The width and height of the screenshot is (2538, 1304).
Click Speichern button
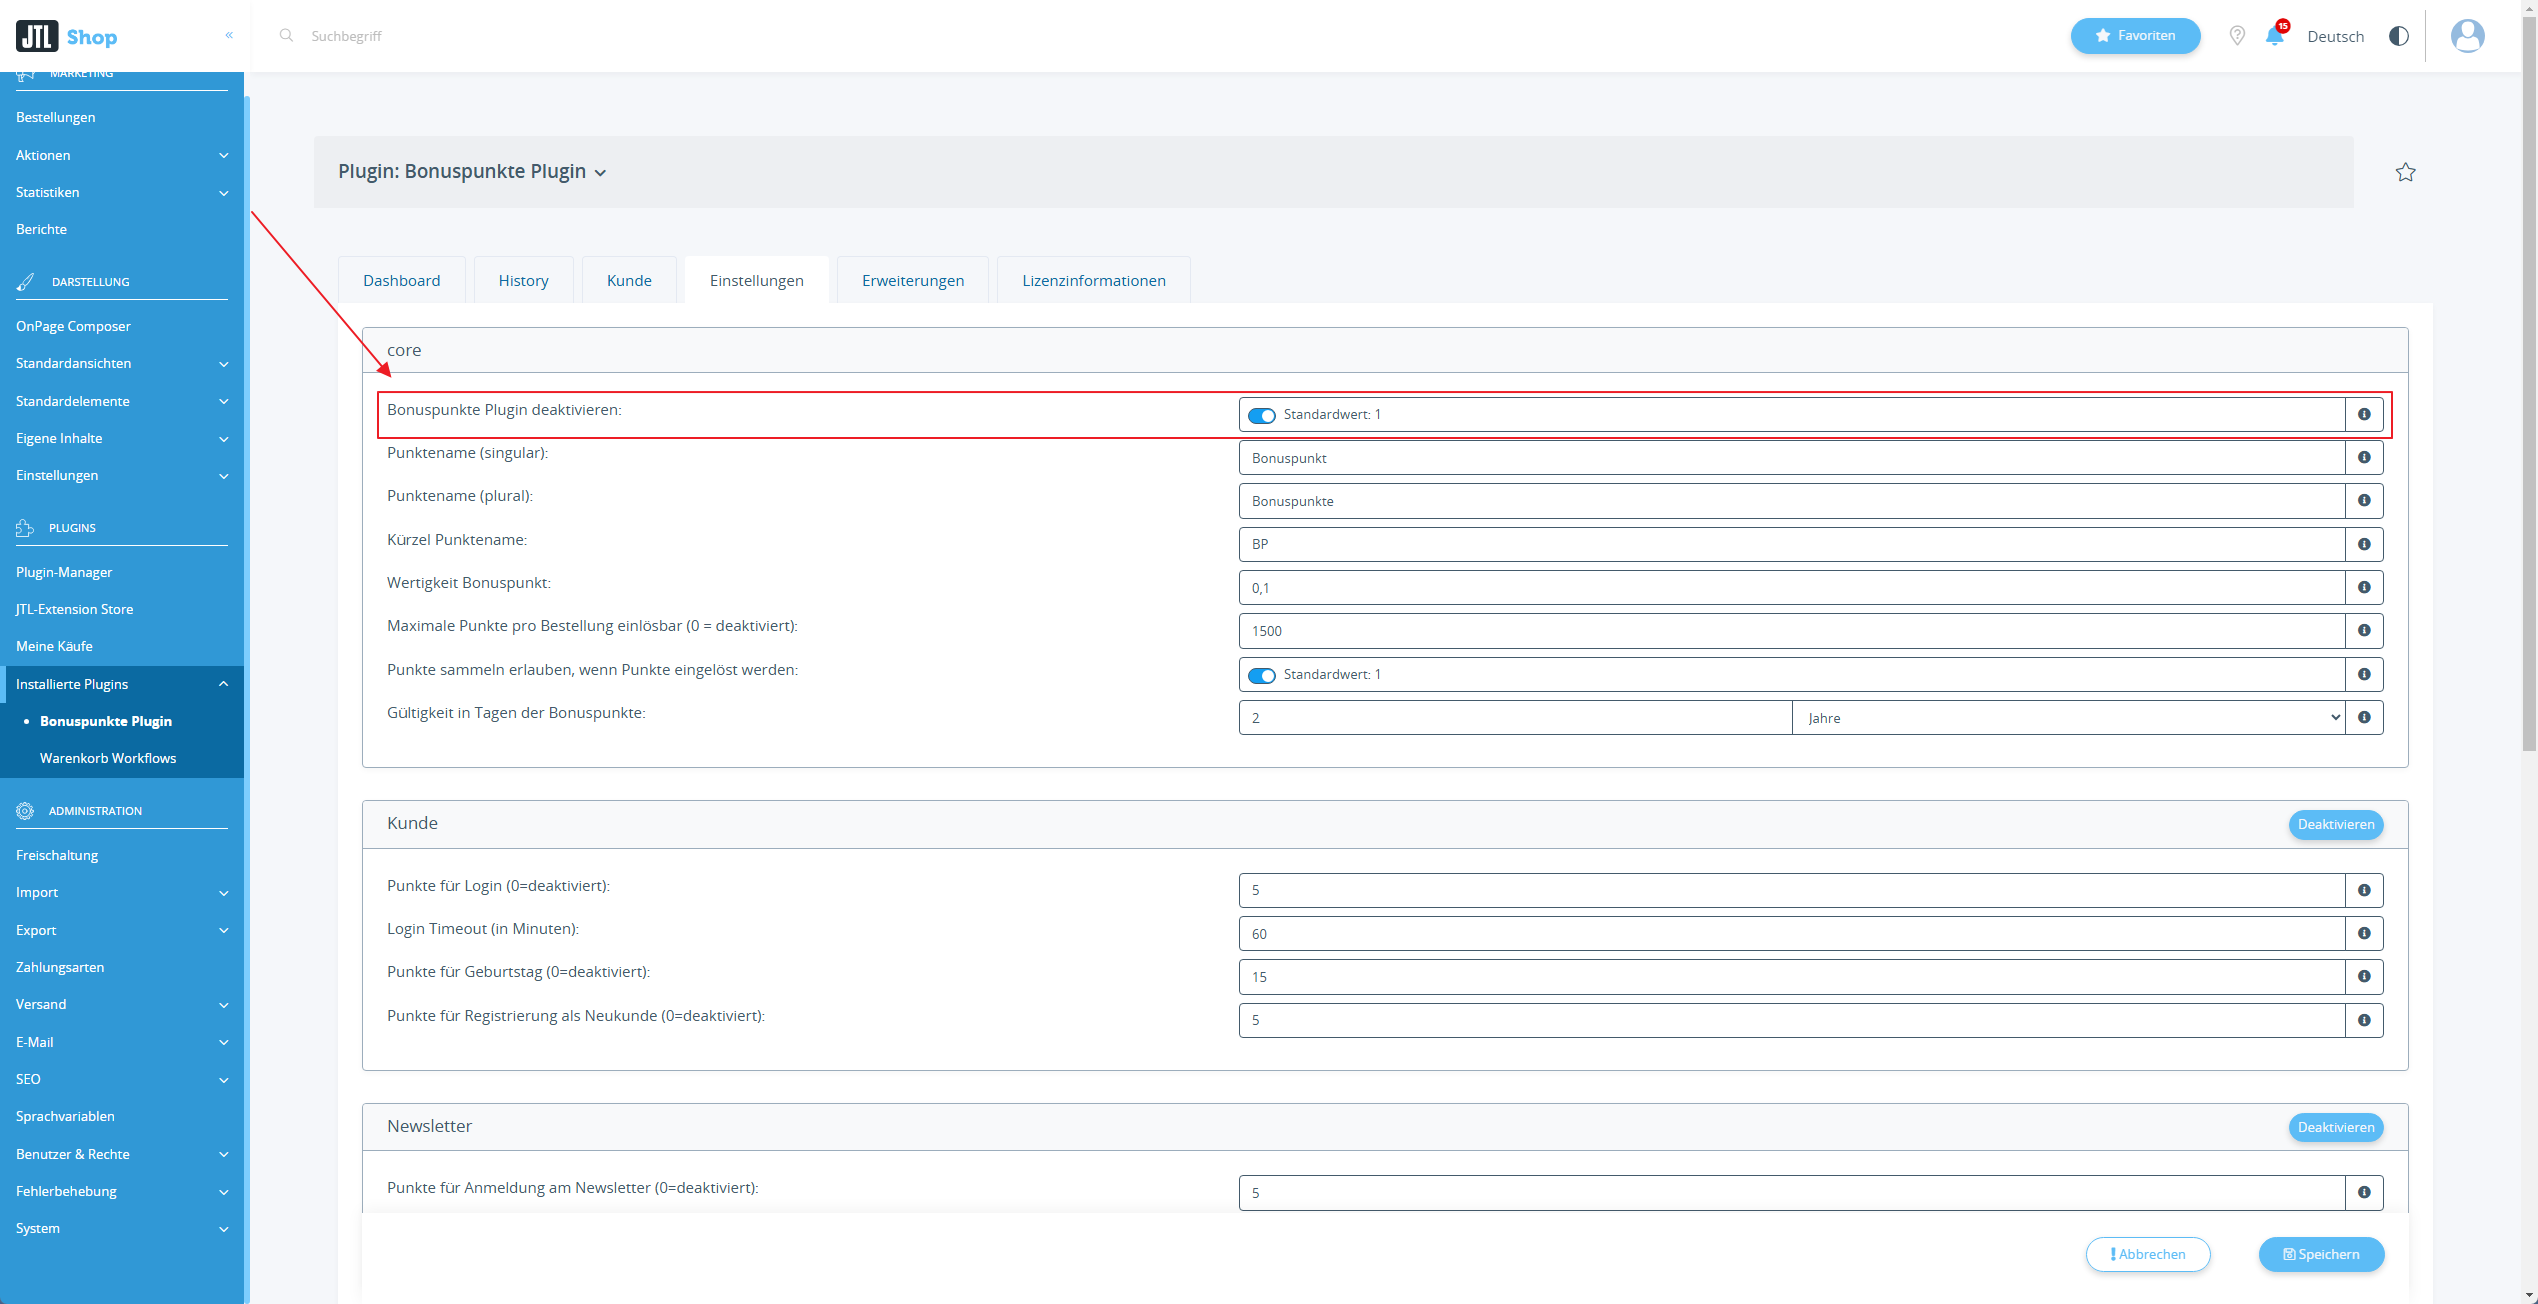(2321, 1254)
